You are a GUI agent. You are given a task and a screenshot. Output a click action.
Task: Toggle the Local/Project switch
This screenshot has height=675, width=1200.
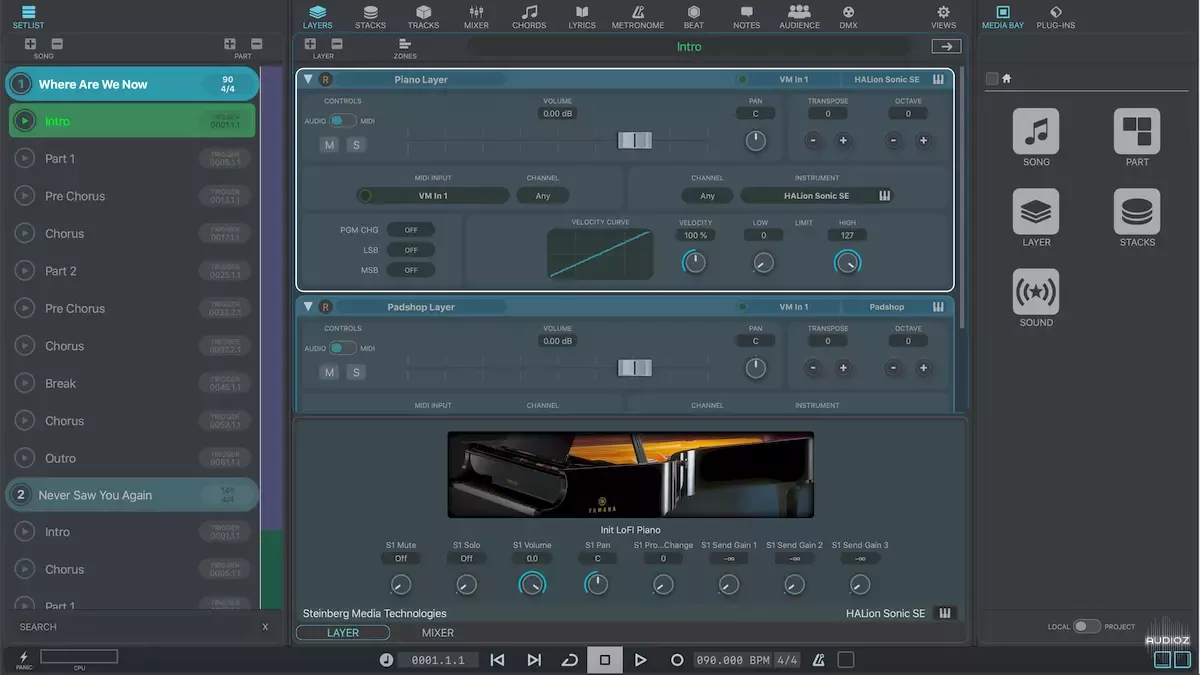coord(1087,626)
